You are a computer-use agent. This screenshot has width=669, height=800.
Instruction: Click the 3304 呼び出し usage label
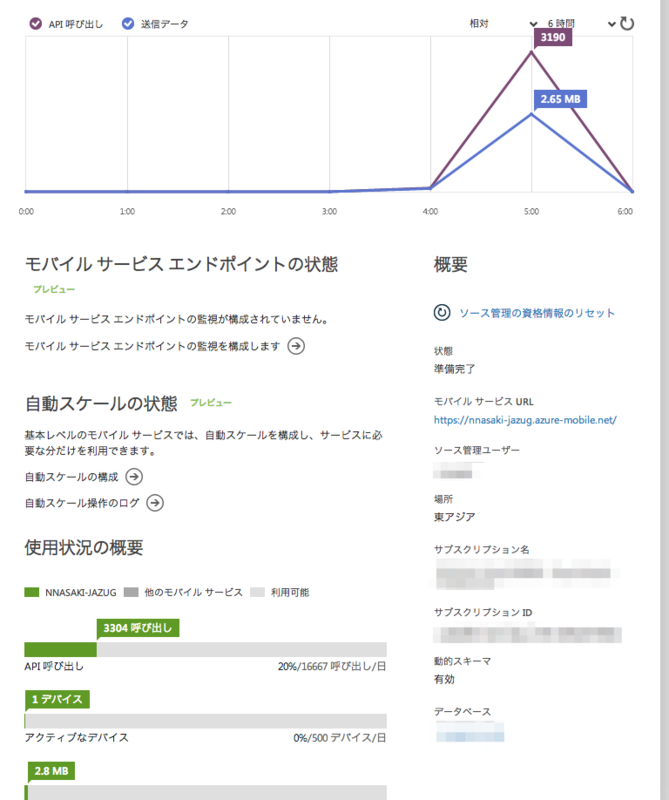point(138,628)
